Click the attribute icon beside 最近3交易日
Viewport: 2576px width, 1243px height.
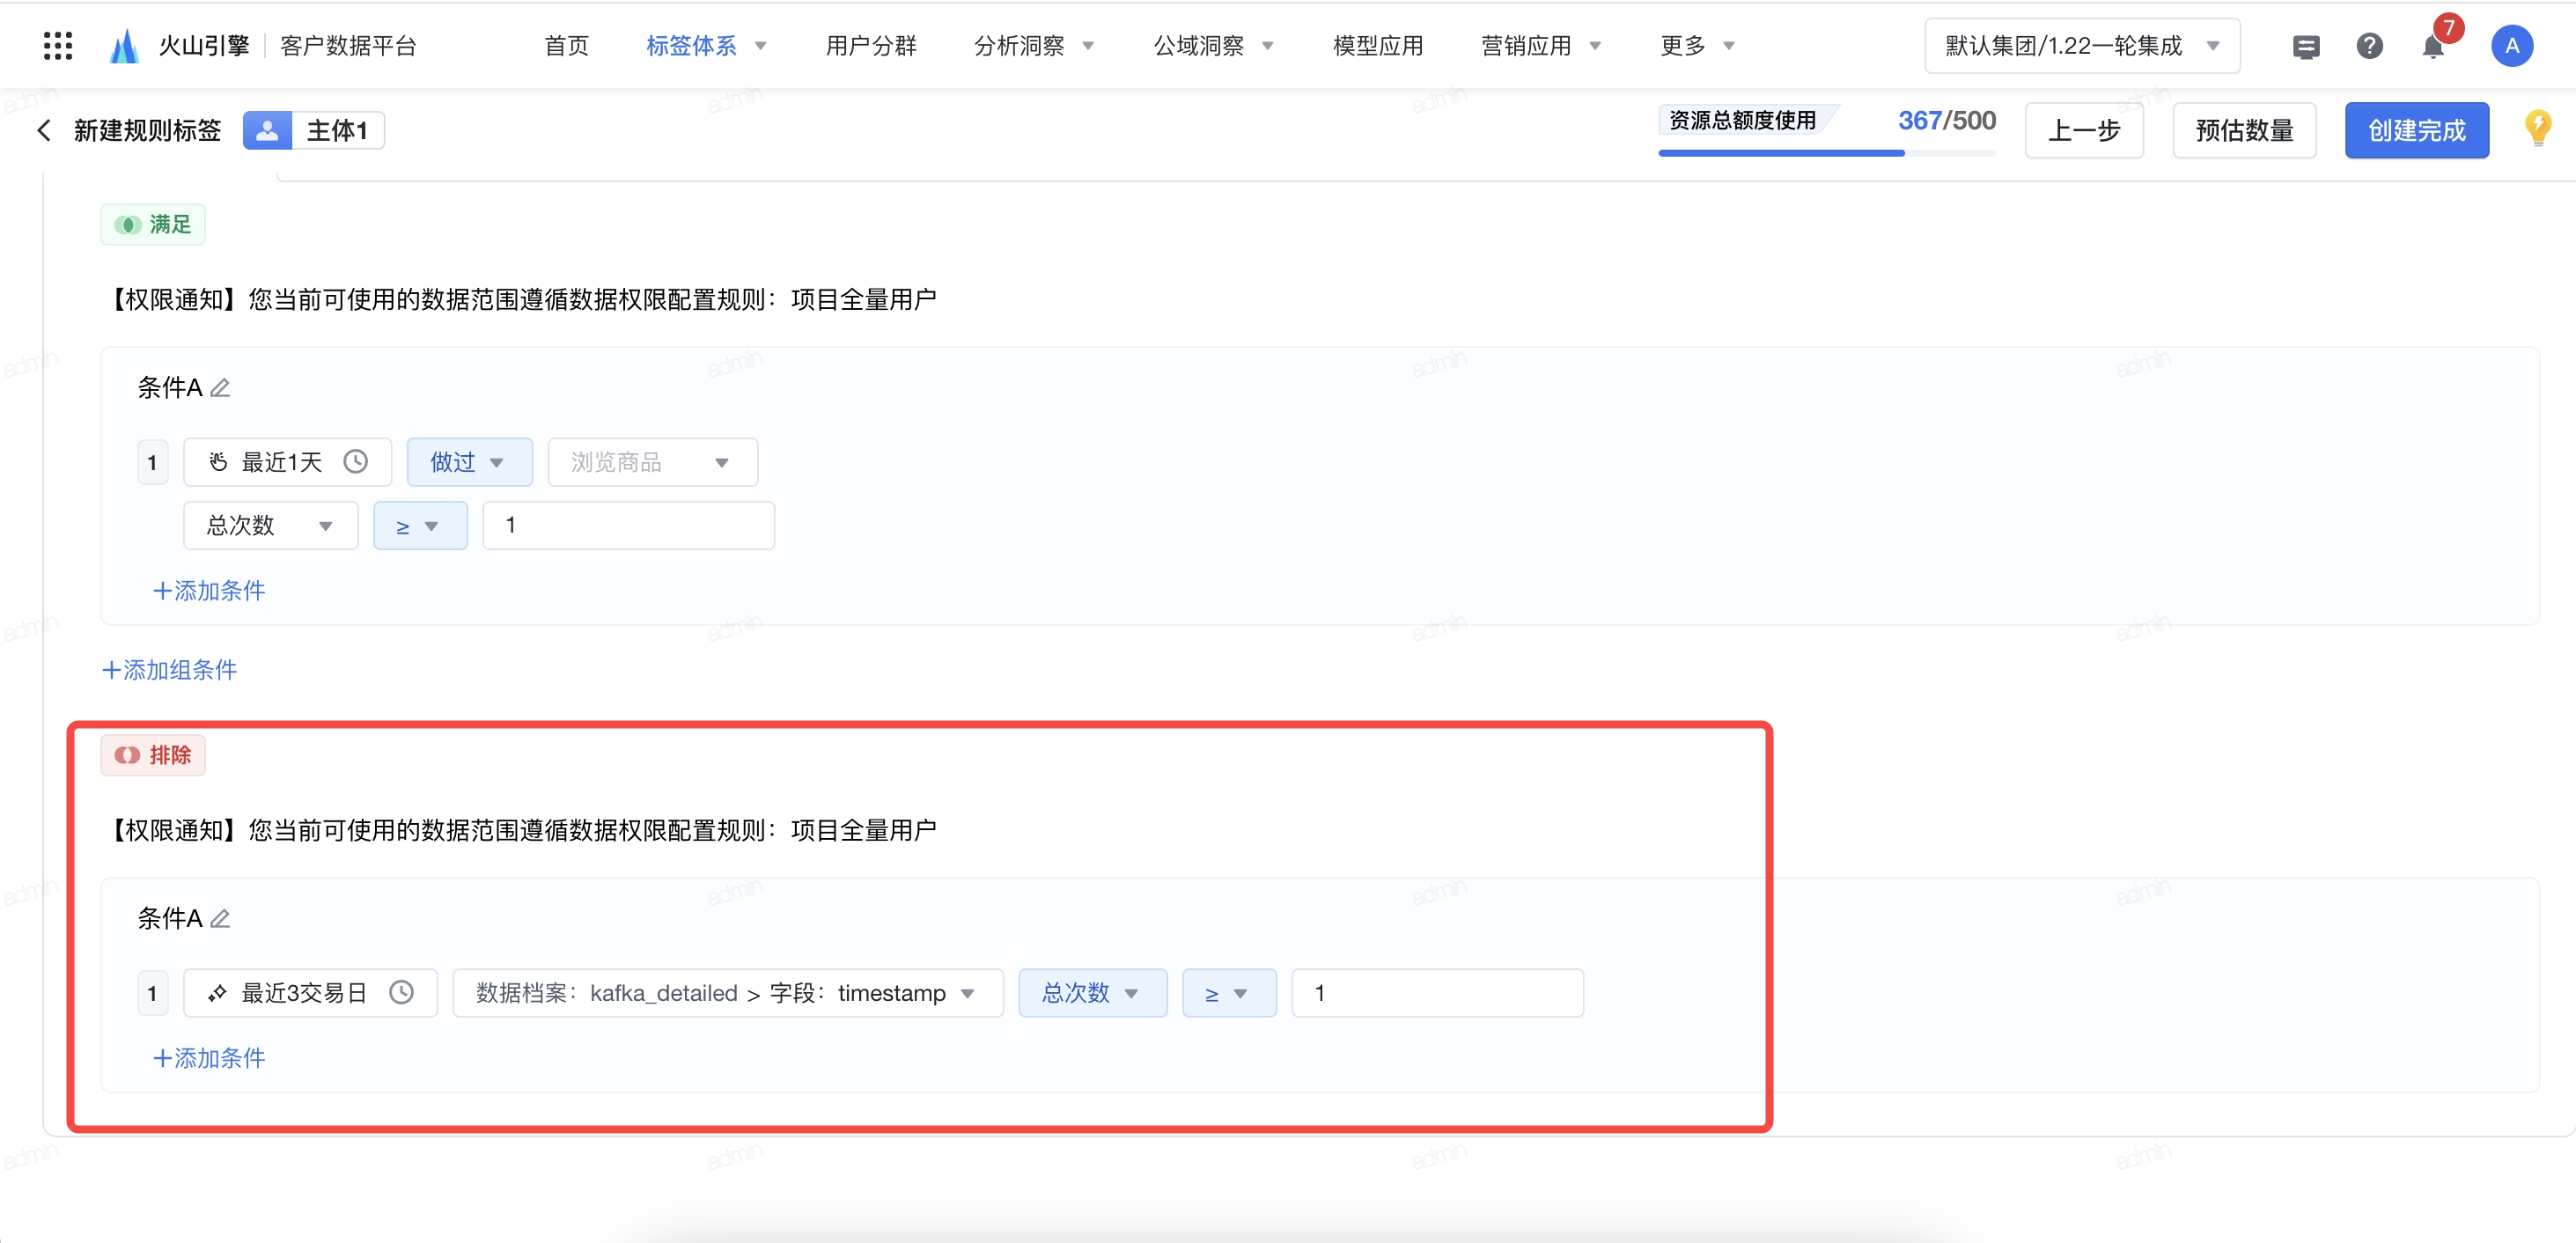point(217,992)
